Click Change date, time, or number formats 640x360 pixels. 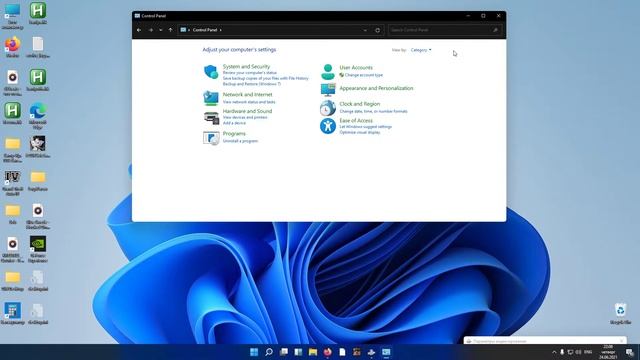pos(373,111)
